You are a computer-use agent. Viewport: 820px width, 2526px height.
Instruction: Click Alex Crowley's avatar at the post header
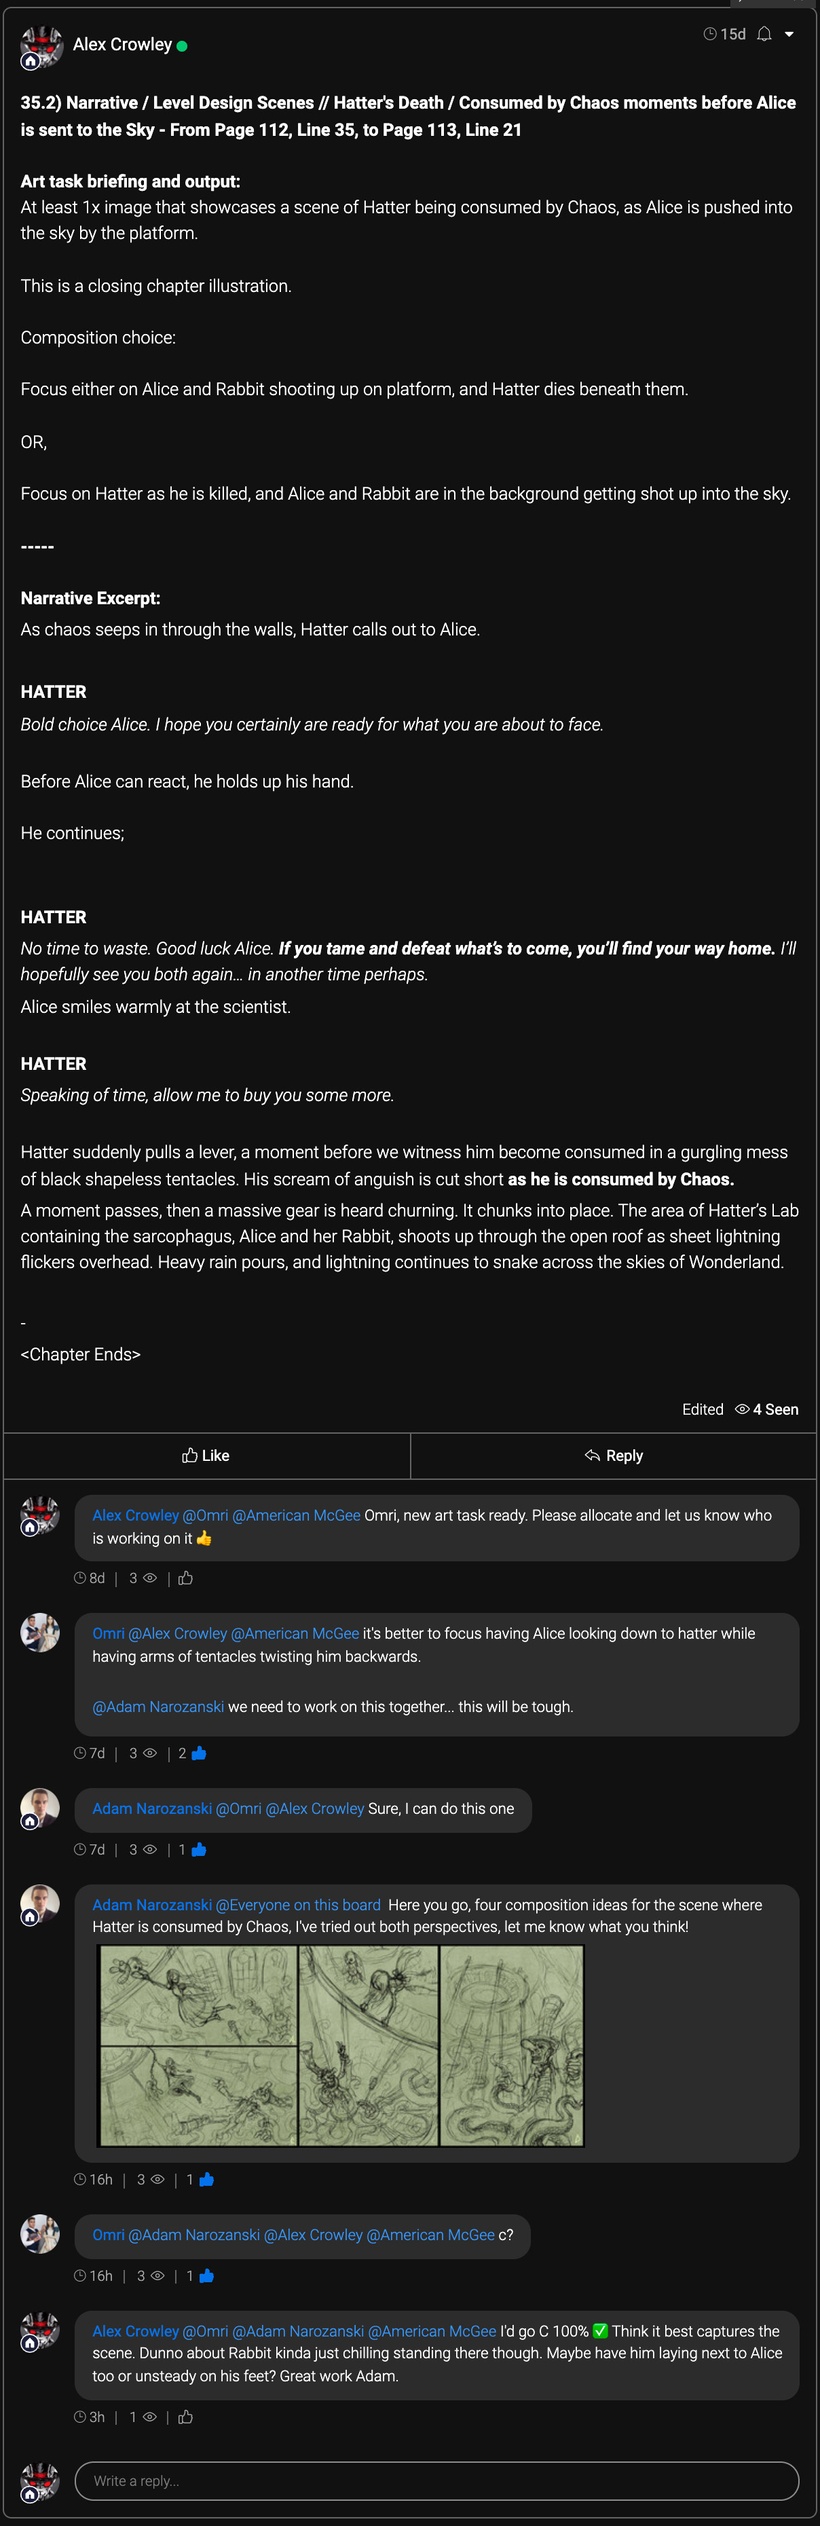coord(41,47)
